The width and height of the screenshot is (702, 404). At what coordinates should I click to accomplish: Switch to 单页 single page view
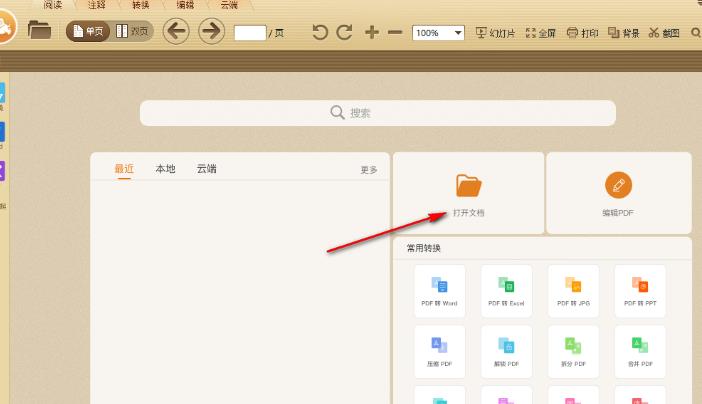click(x=88, y=31)
